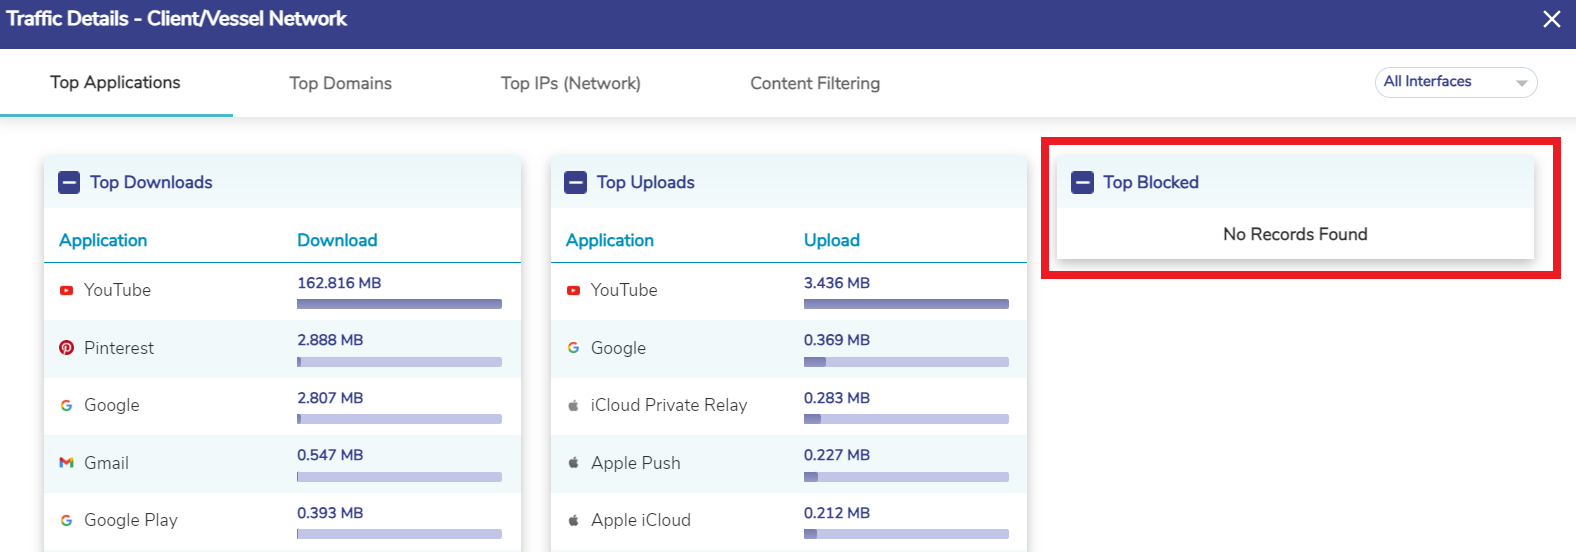Screen dimensions: 1576x552
Task: Click the YouTube 162.816 MB download bar
Action: pos(399,304)
